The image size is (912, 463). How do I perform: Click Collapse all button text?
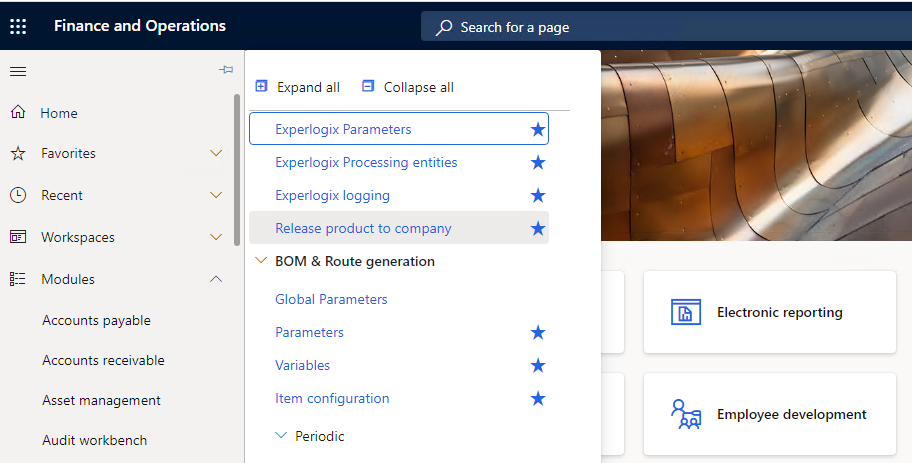(x=419, y=87)
